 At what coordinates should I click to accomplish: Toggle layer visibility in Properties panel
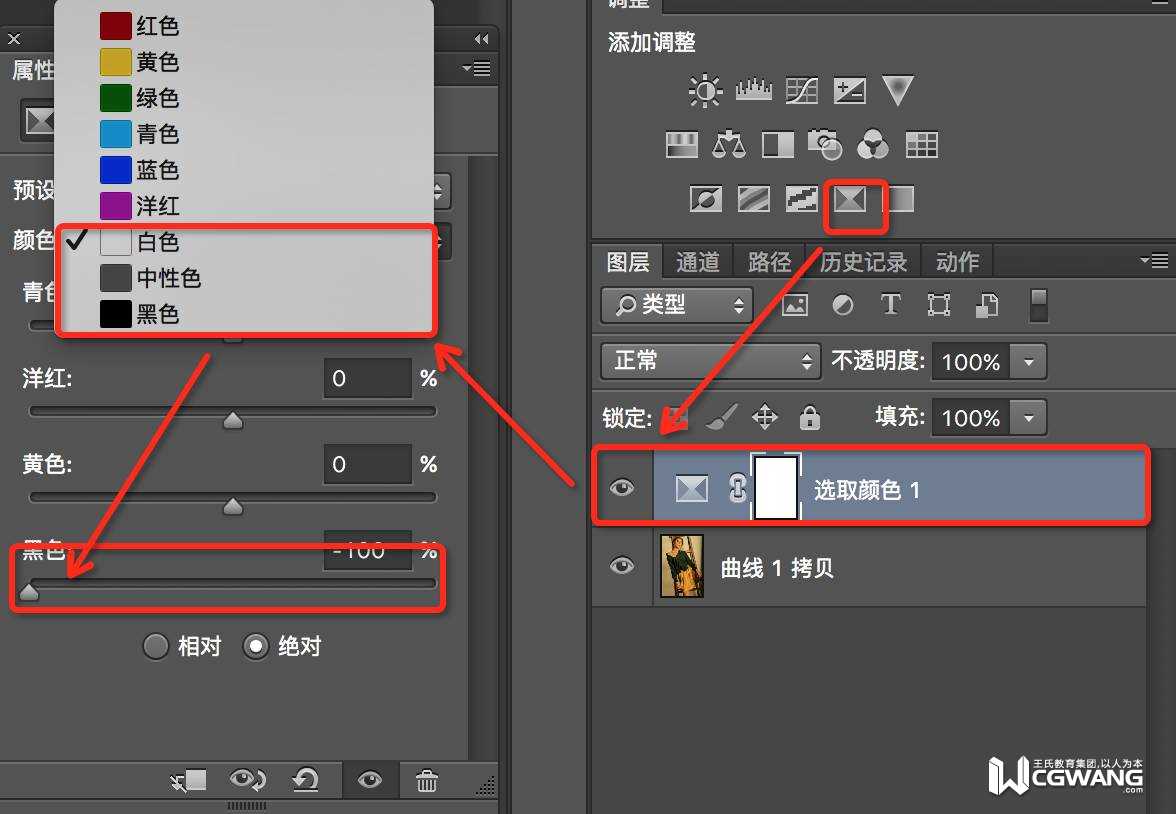(x=370, y=780)
